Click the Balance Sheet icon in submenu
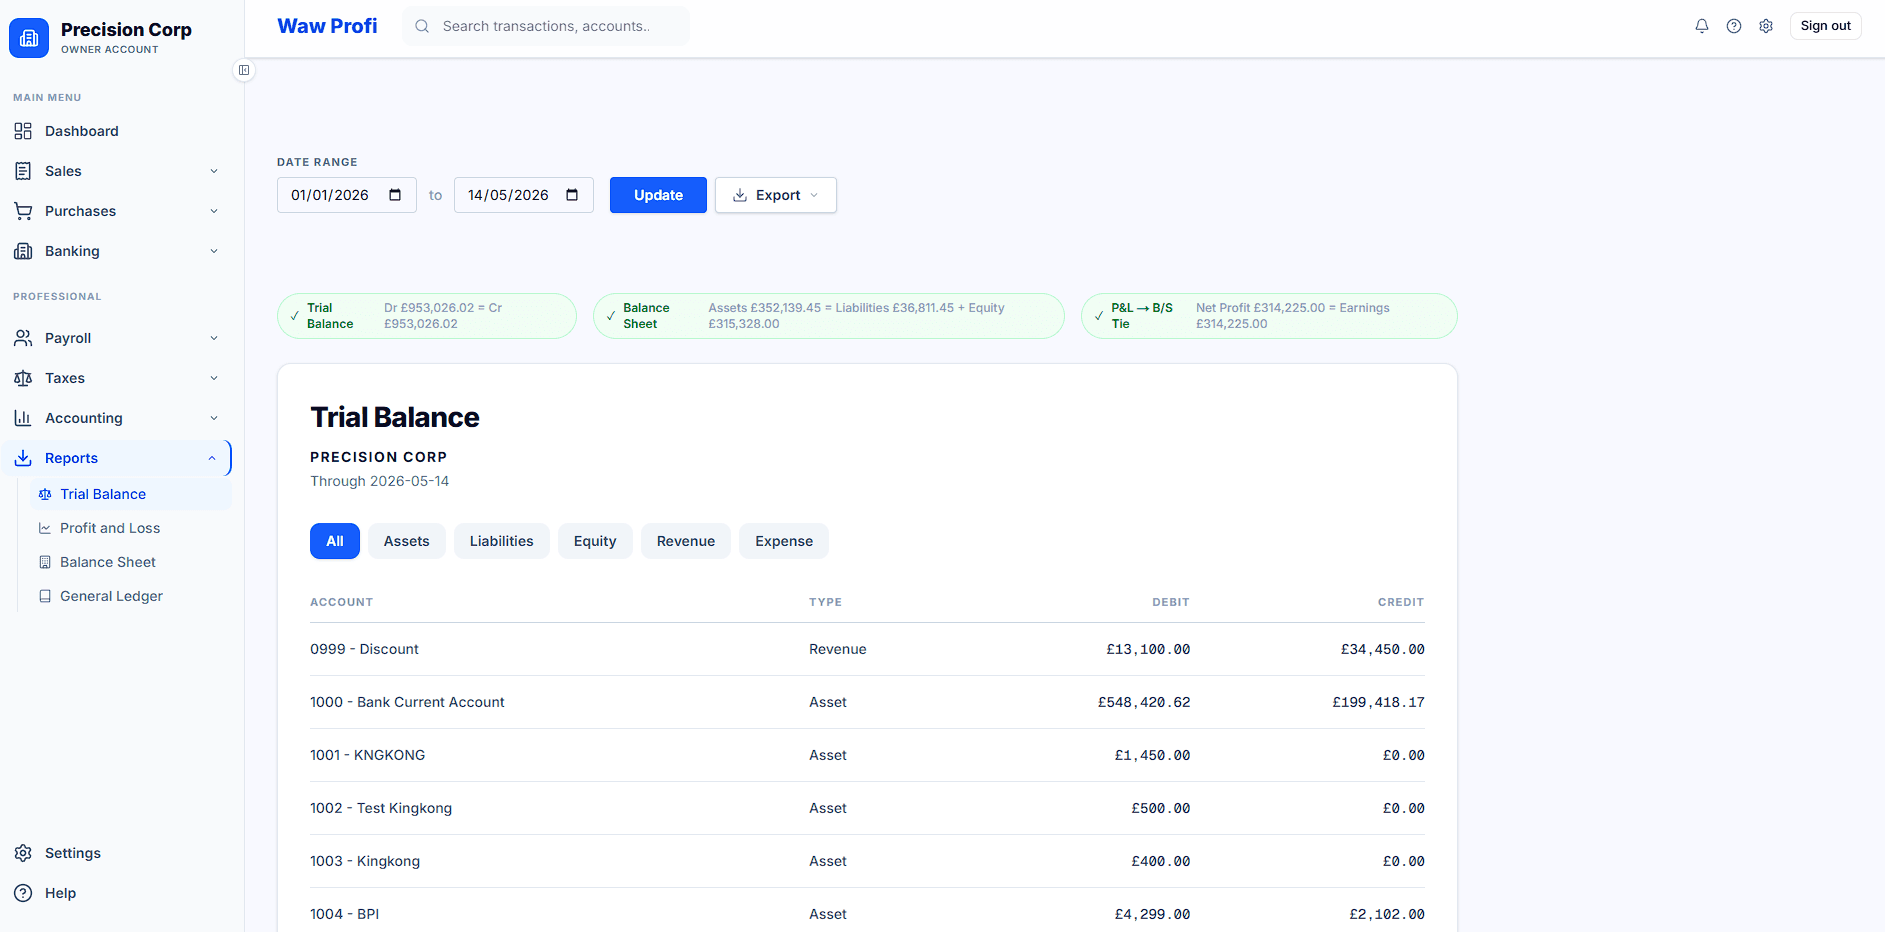 tap(45, 562)
